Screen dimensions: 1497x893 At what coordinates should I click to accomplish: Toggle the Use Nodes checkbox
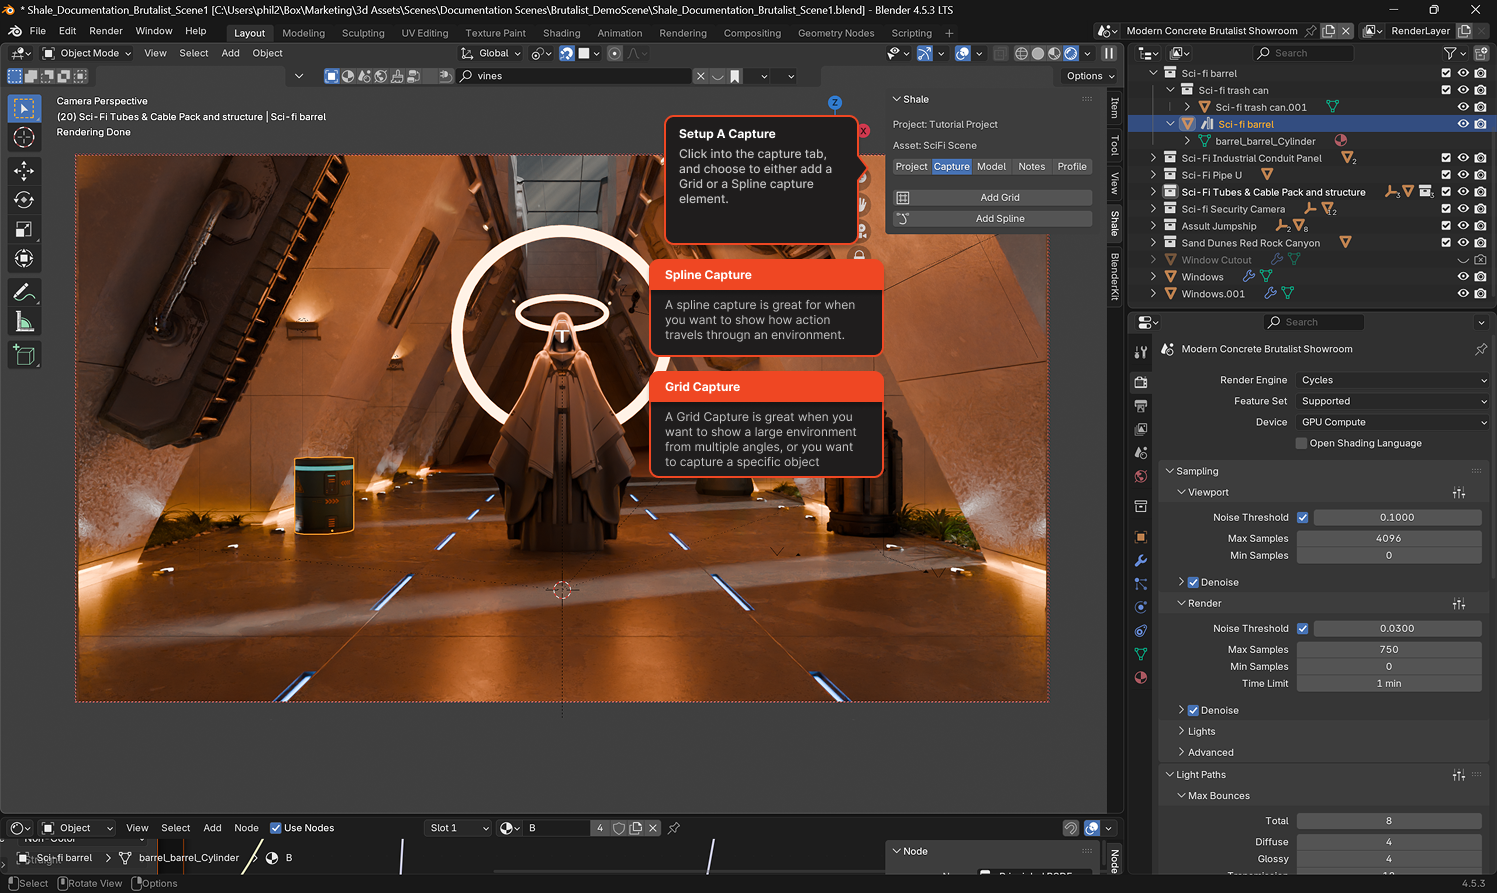click(276, 828)
